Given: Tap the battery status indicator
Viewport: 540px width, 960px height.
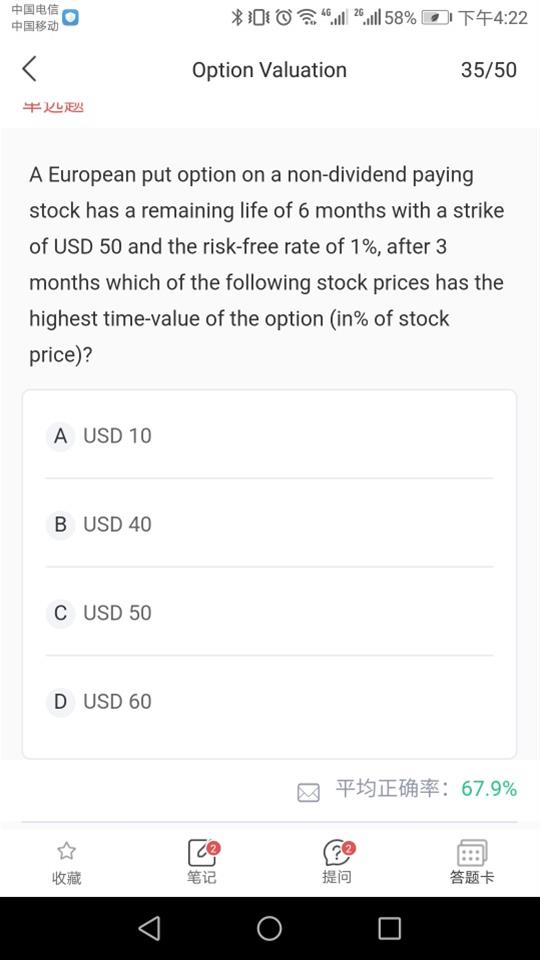Looking at the screenshot, I should [x=436, y=18].
